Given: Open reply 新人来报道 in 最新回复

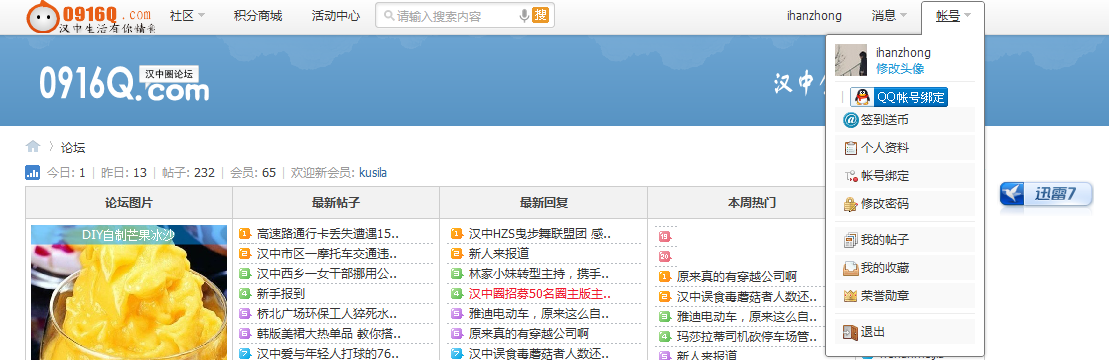Looking at the screenshot, I should pyautogui.click(x=499, y=253).
